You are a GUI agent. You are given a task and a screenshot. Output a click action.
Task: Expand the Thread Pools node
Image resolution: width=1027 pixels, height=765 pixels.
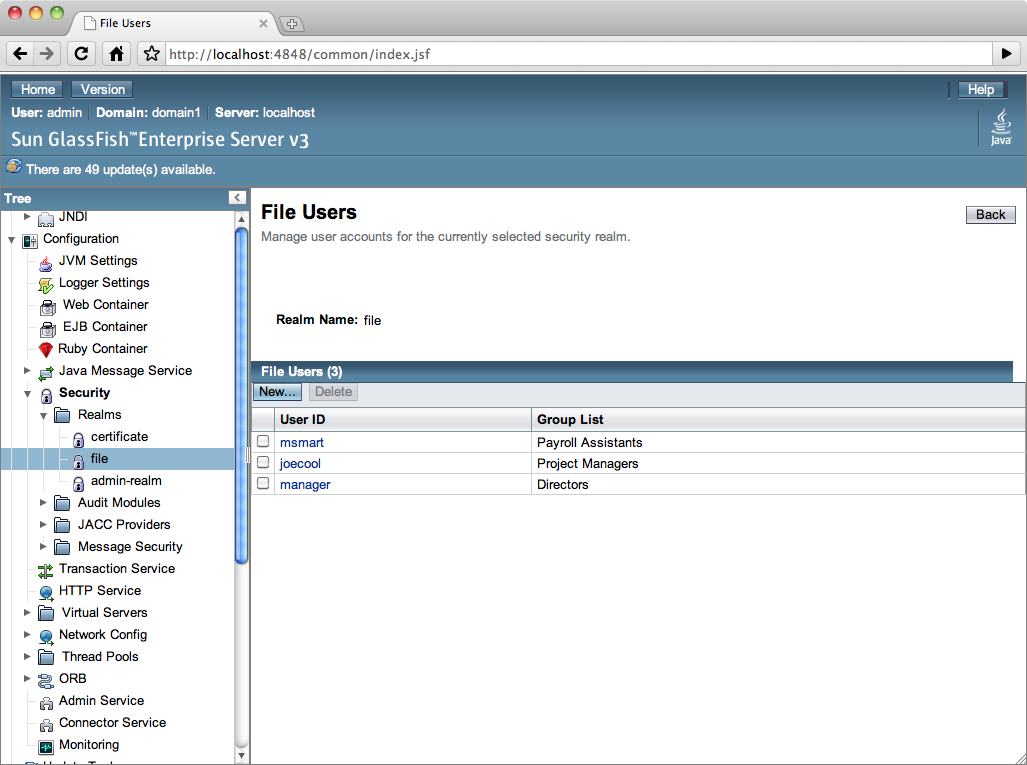(x=27, y=656)
